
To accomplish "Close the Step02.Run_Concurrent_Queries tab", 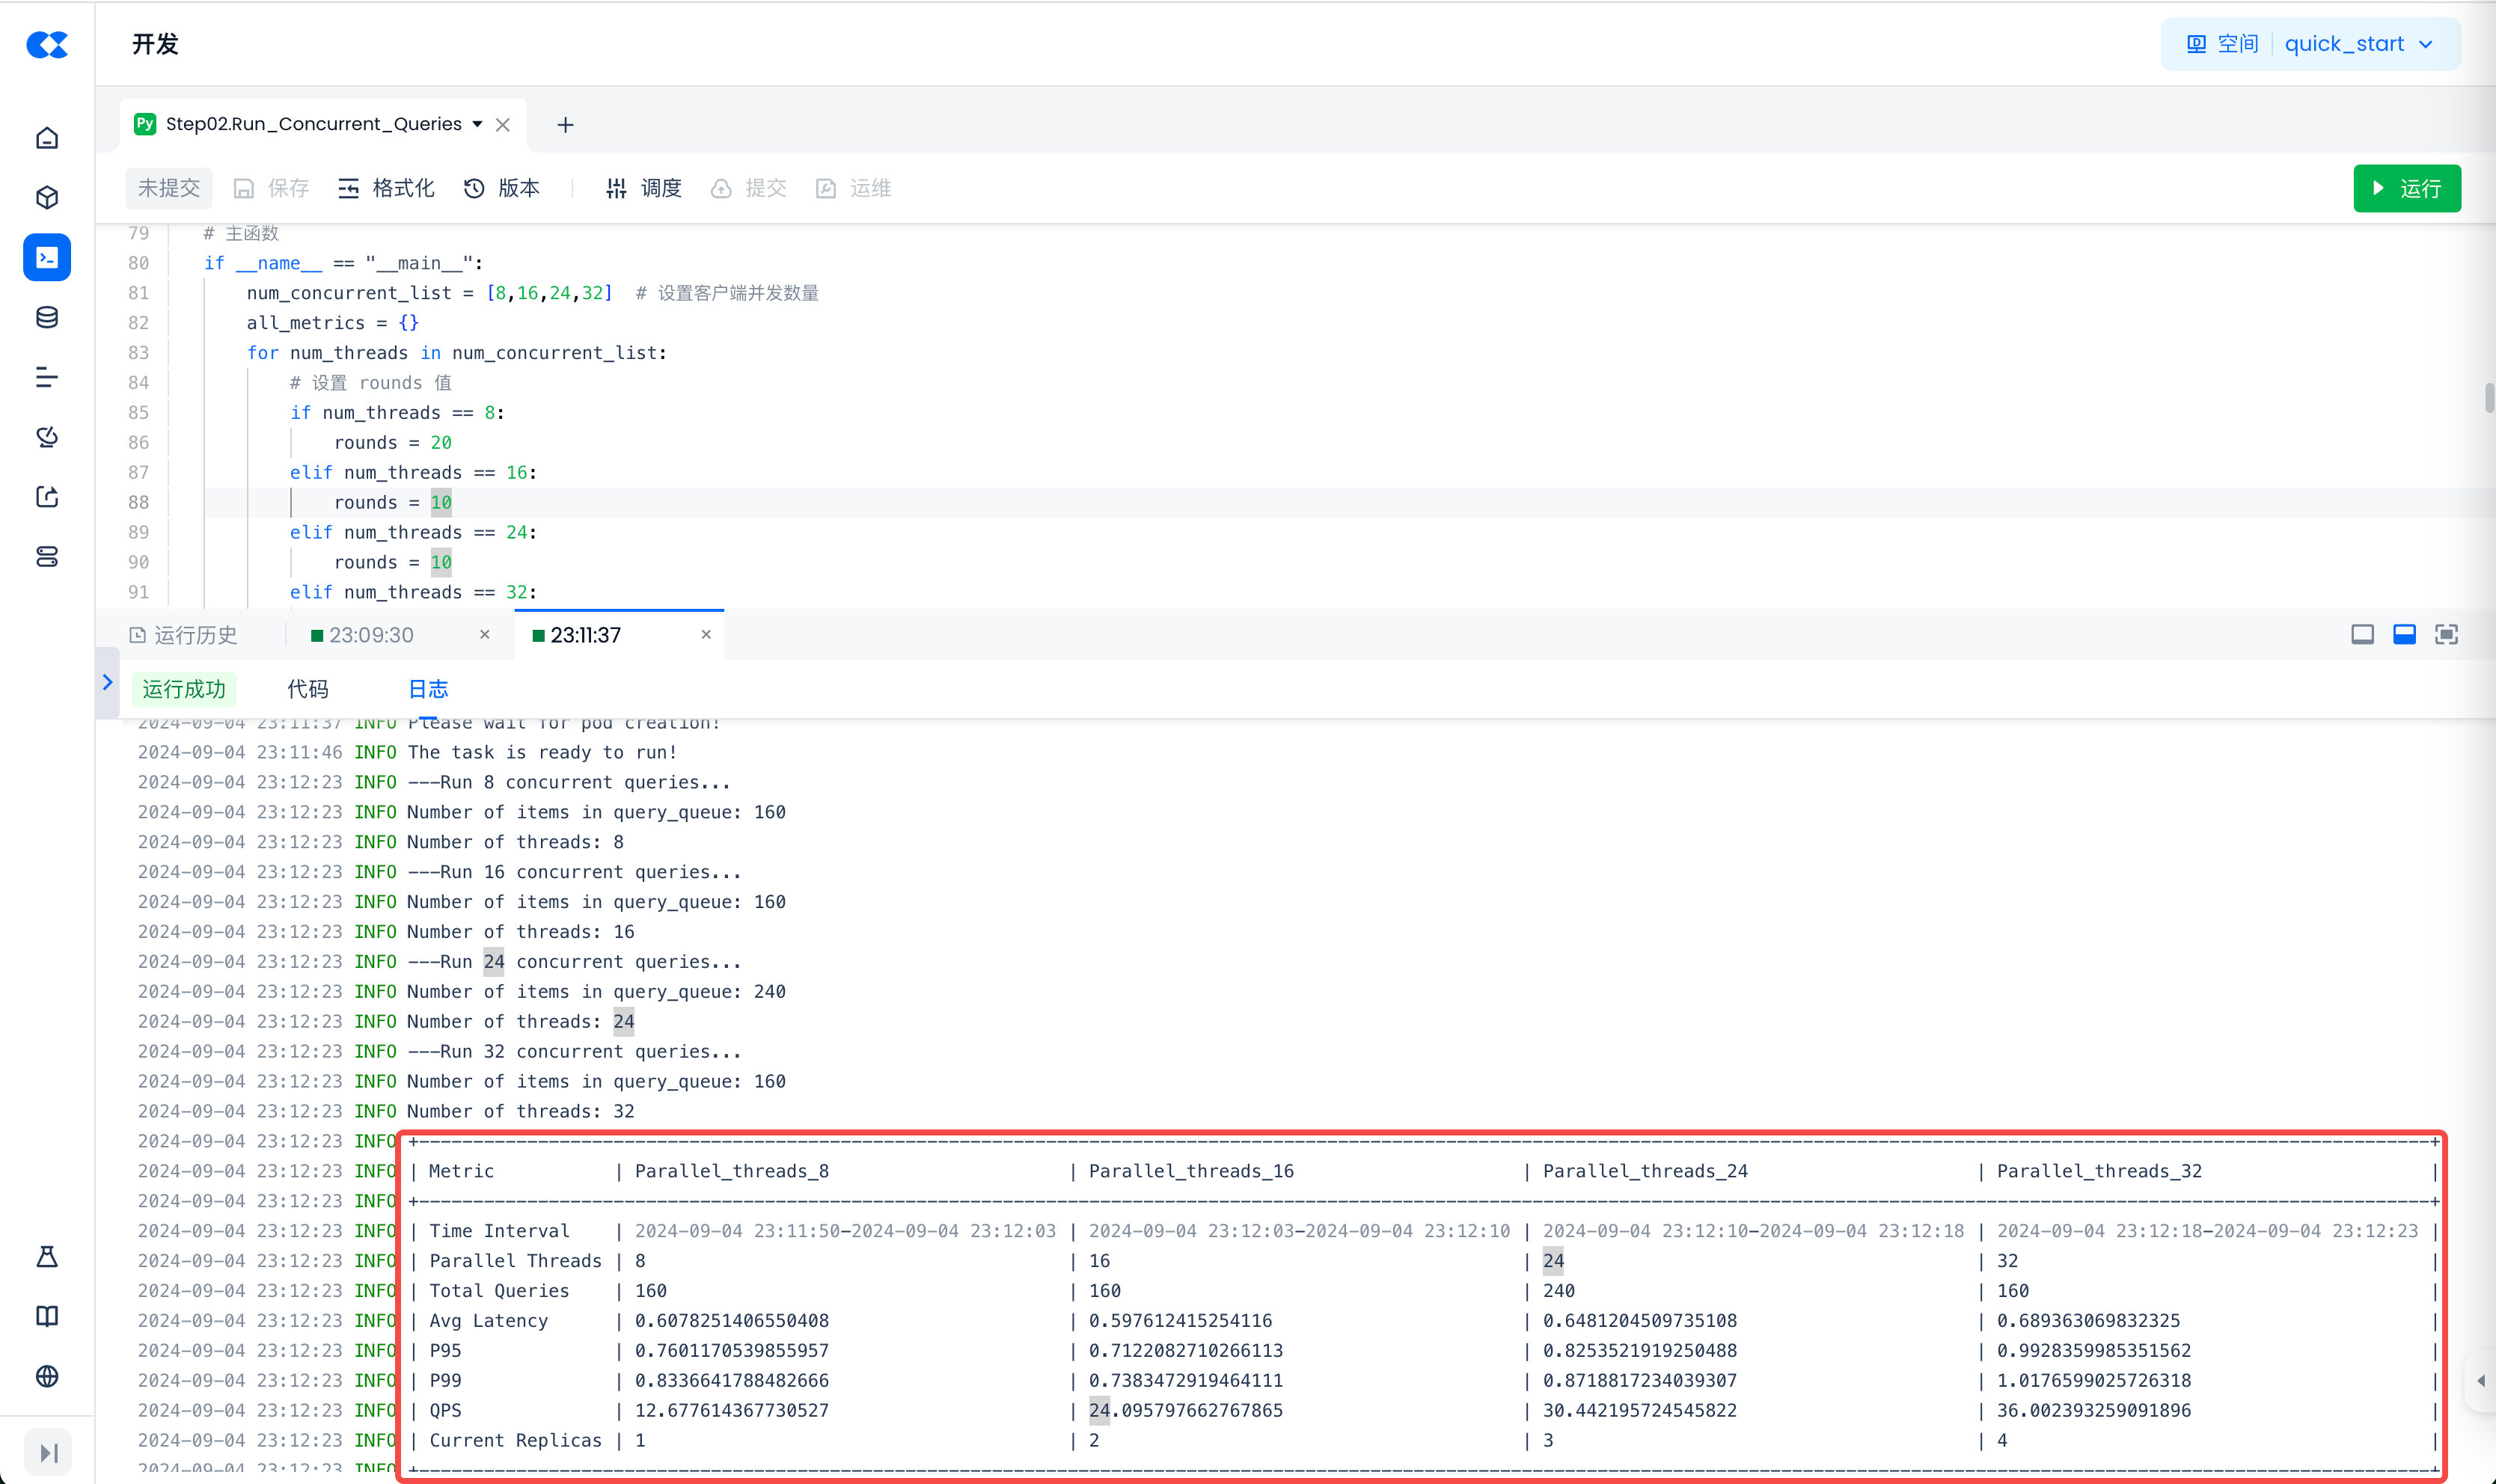I will (503, 125).
